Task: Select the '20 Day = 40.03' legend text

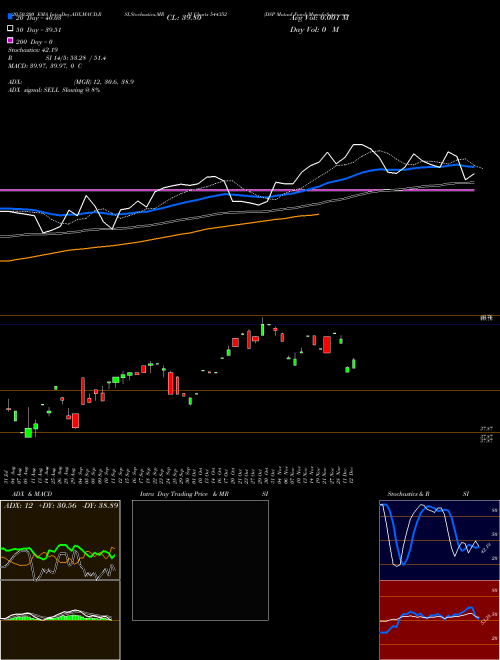Action: [39, 18]
